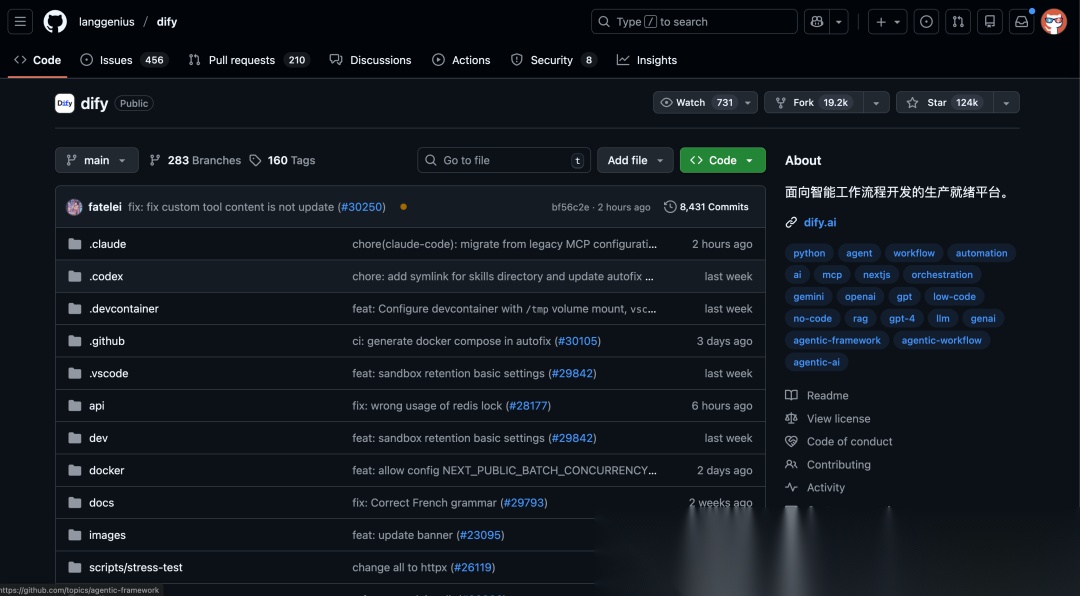Select the agentic-framework topic tag

[x=836, y=340]
